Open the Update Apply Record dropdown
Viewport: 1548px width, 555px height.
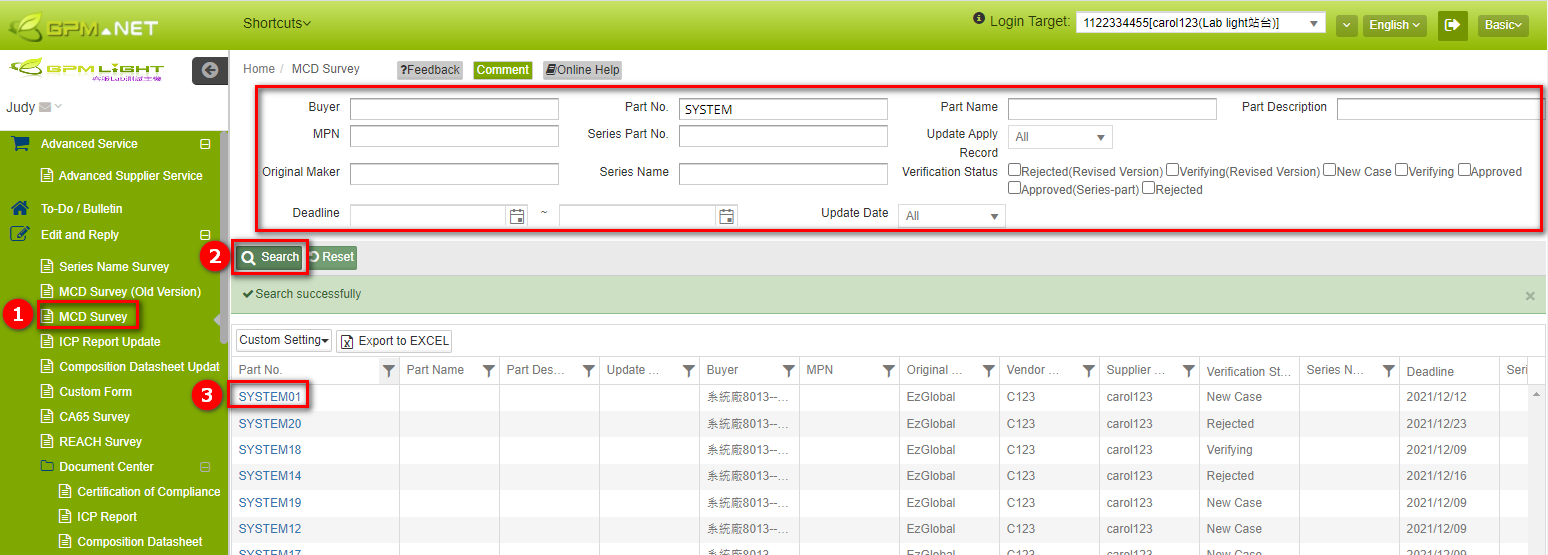pos(1060,137)
